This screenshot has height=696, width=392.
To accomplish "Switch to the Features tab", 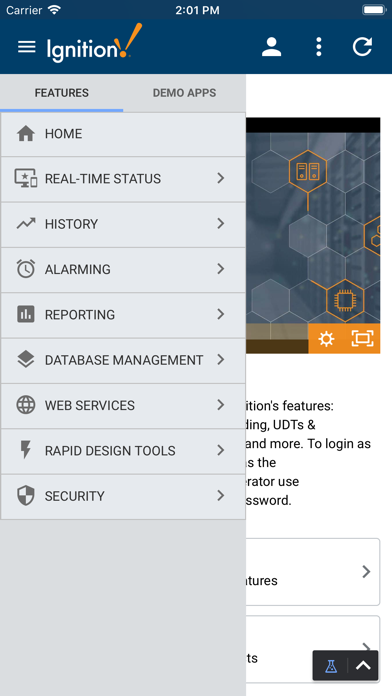I will click(x=62, y=93).
